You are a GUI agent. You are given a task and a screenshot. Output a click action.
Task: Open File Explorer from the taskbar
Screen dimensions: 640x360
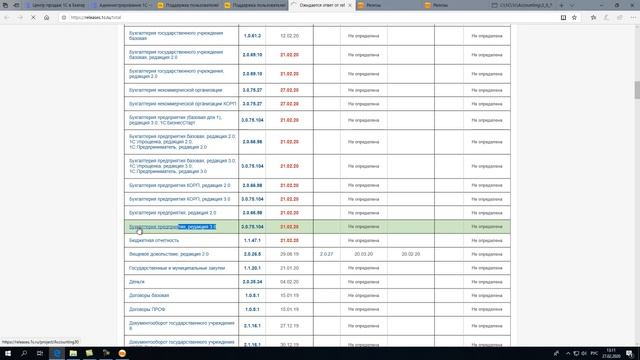click(73, 353)
